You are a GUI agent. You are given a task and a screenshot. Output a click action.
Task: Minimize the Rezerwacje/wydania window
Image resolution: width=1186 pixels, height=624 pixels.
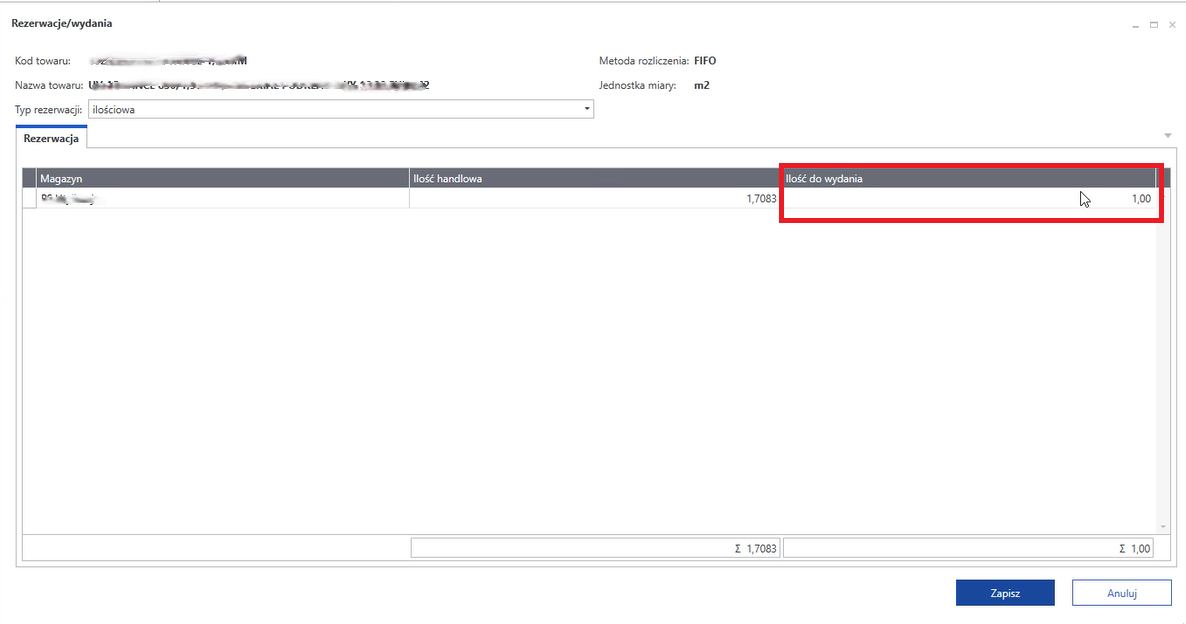[1135, 25]
